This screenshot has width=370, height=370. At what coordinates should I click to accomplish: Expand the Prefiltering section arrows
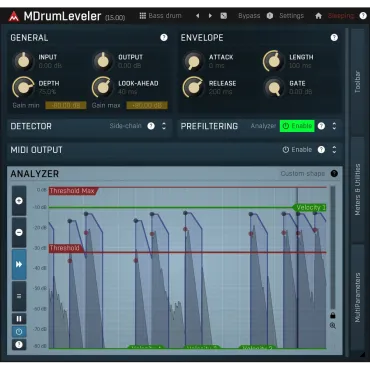(334, 126)
